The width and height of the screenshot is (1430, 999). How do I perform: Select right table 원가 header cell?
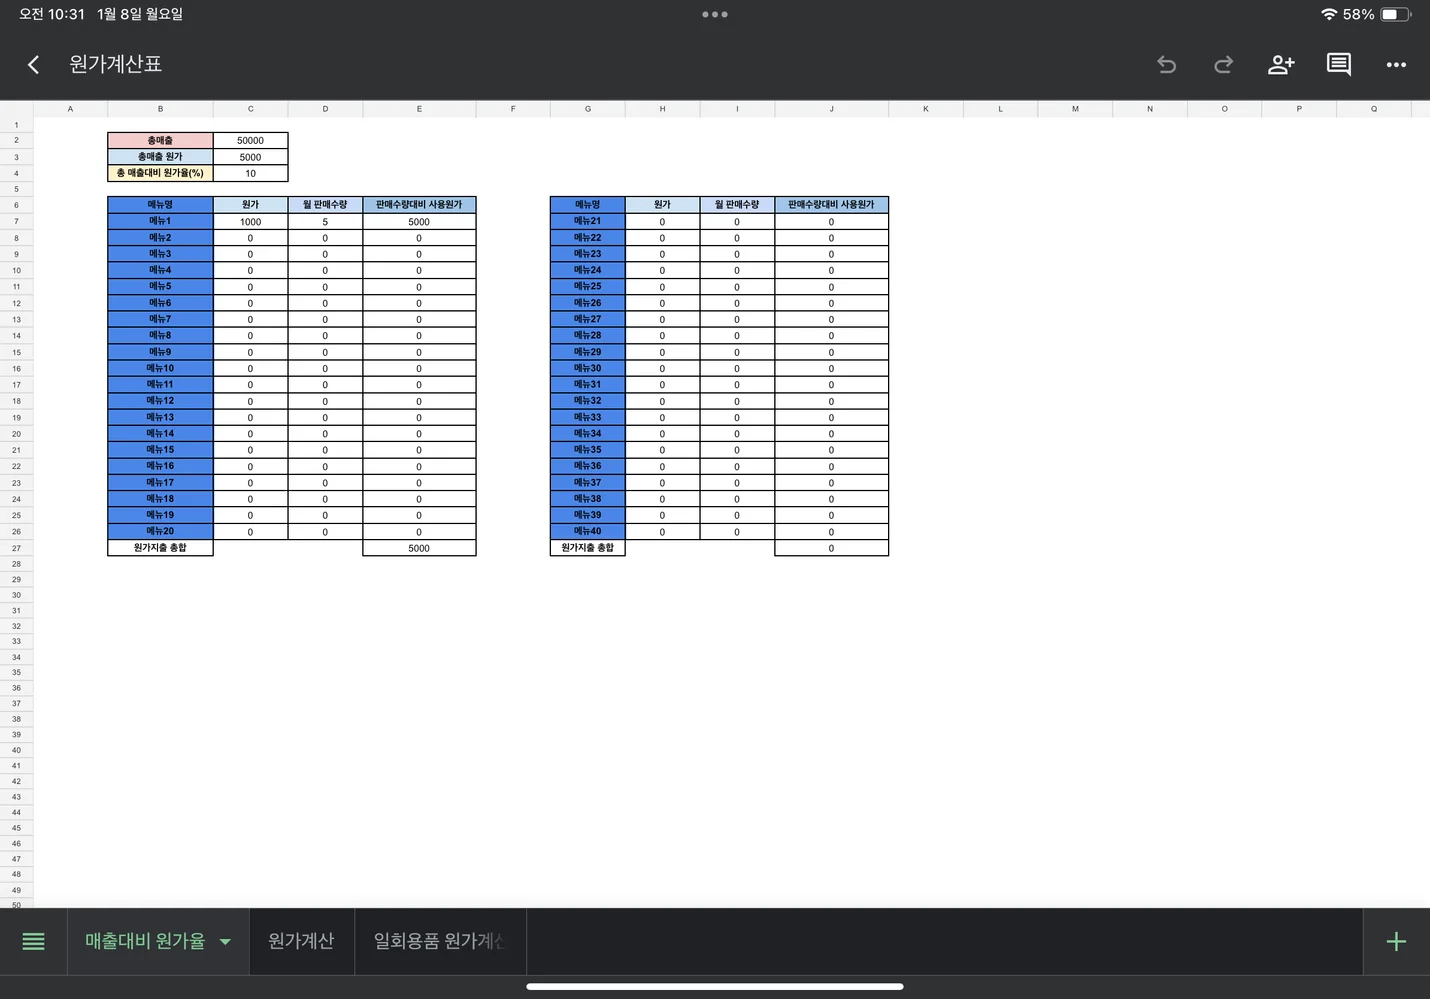[x=662, y=205]
